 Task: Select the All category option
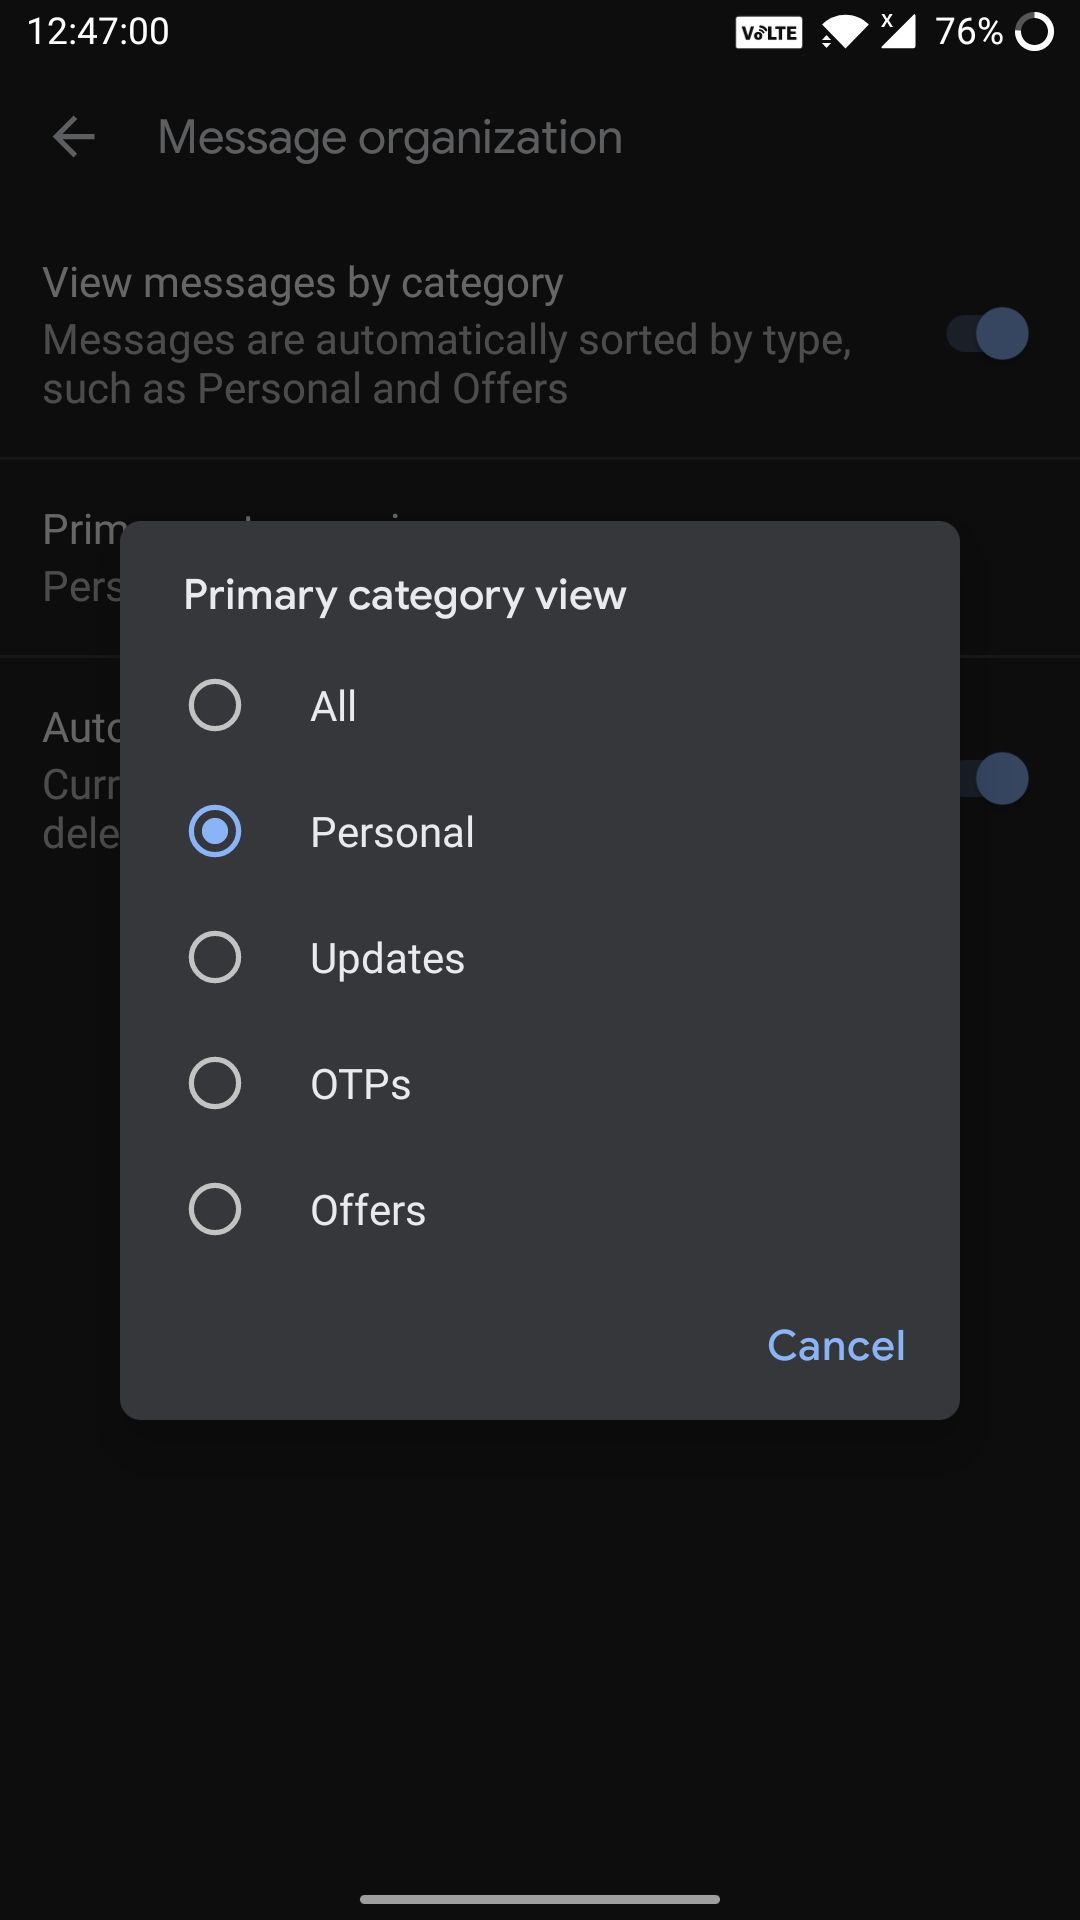[214, 705]
